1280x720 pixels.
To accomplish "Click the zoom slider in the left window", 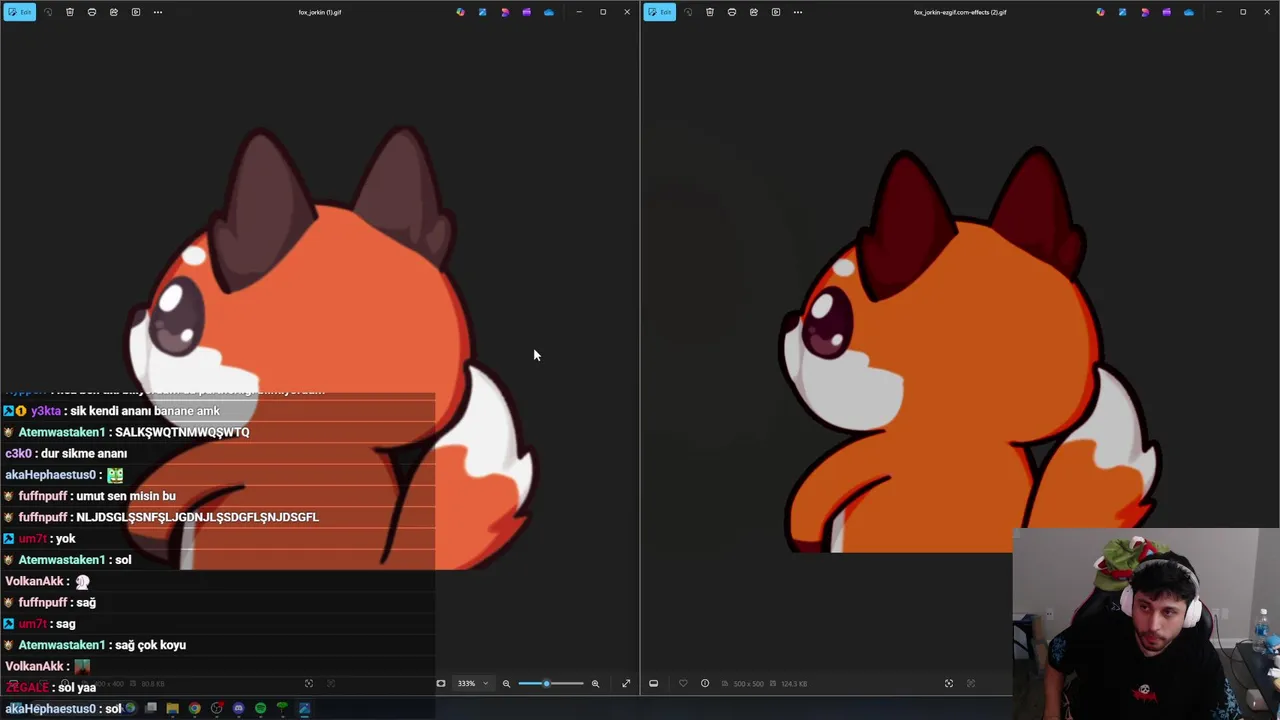I will [x=550, y=683].
